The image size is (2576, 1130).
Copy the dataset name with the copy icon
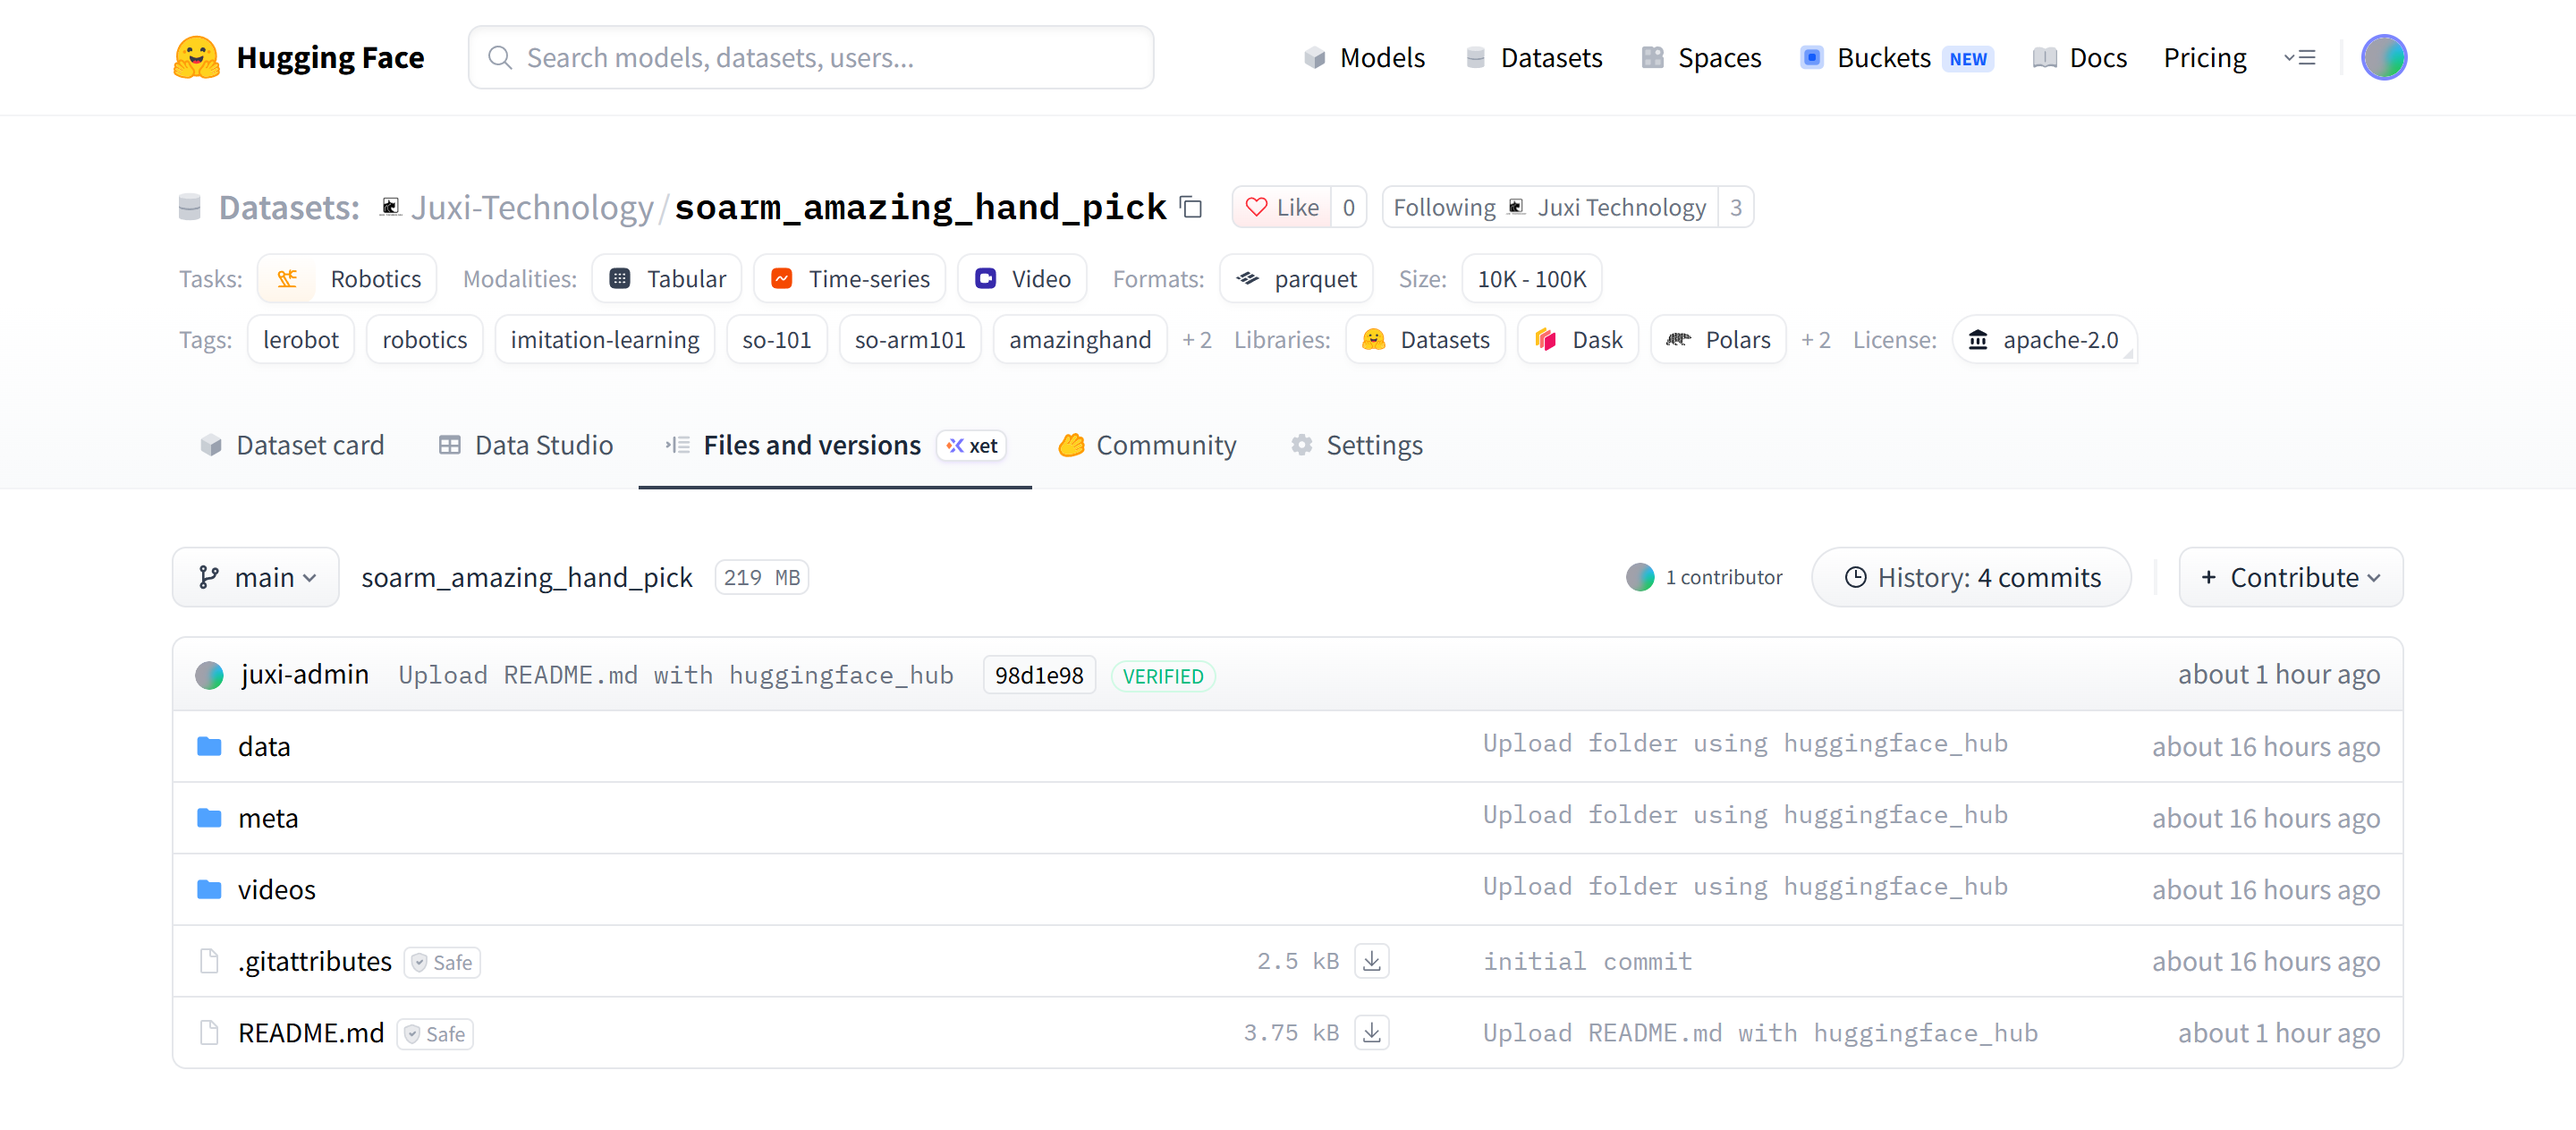pos(1191,207)
